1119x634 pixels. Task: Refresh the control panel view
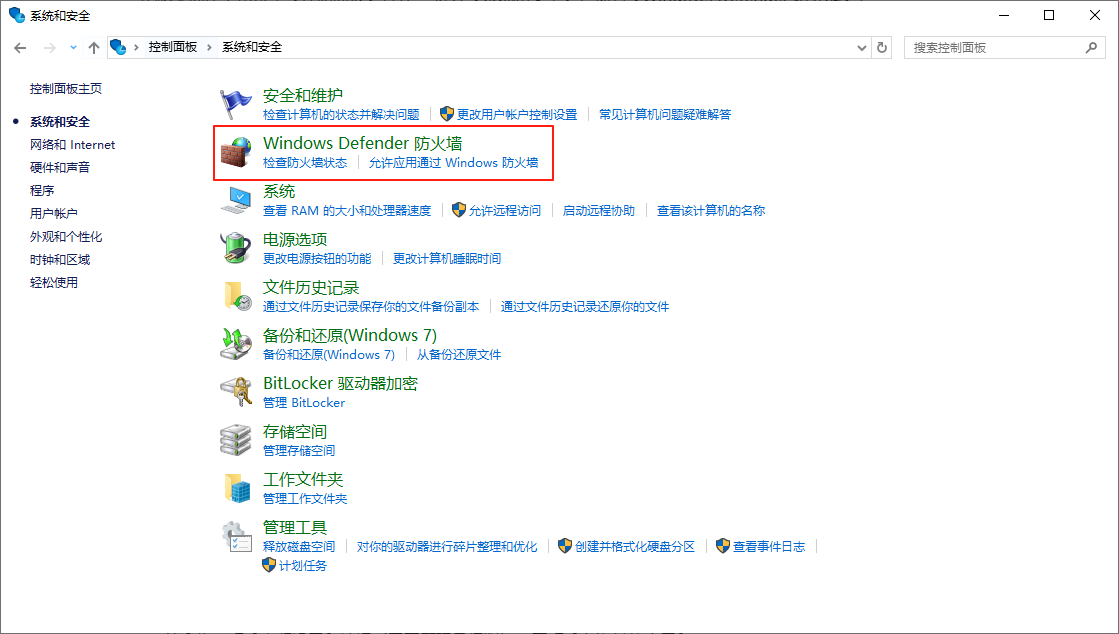(882, 48)
